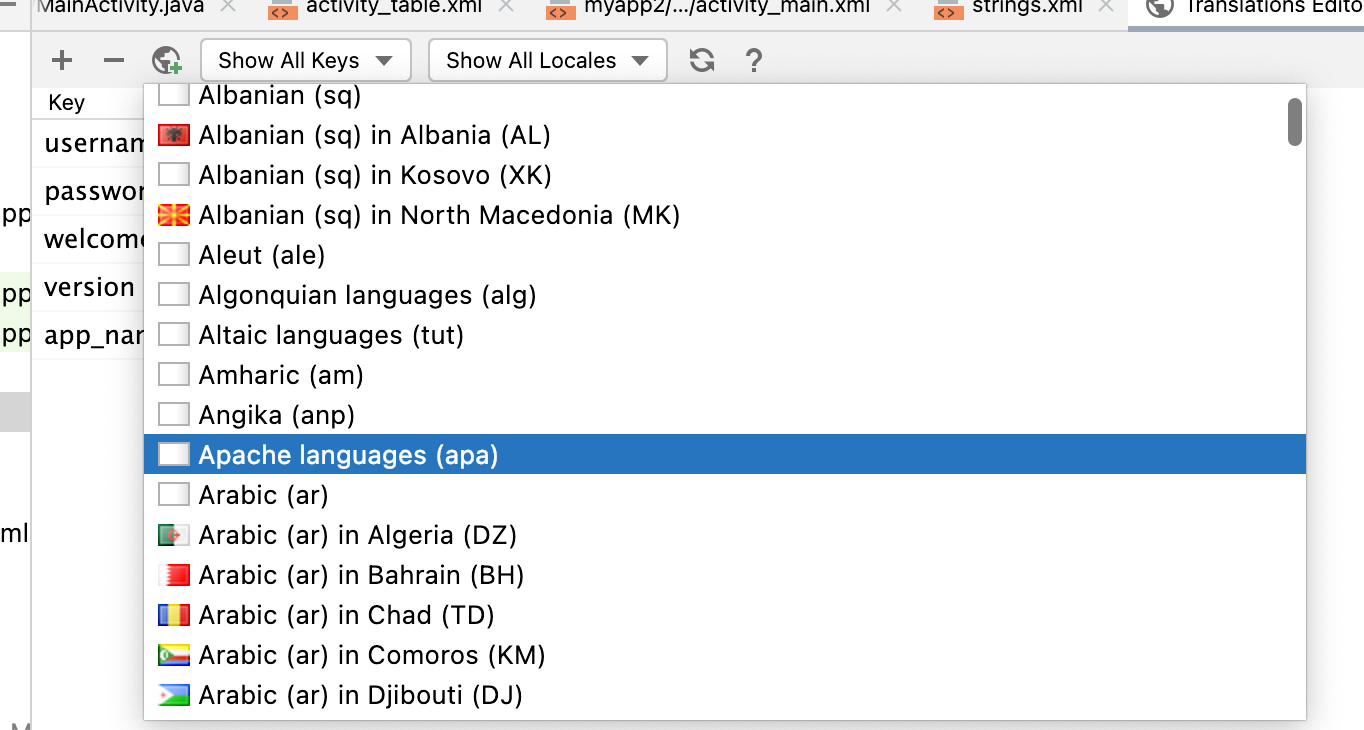Switch to the MainActivity.java tab
Viewport: 1364px width, 730px height.
pyautogui.click(x=135, y=8)
